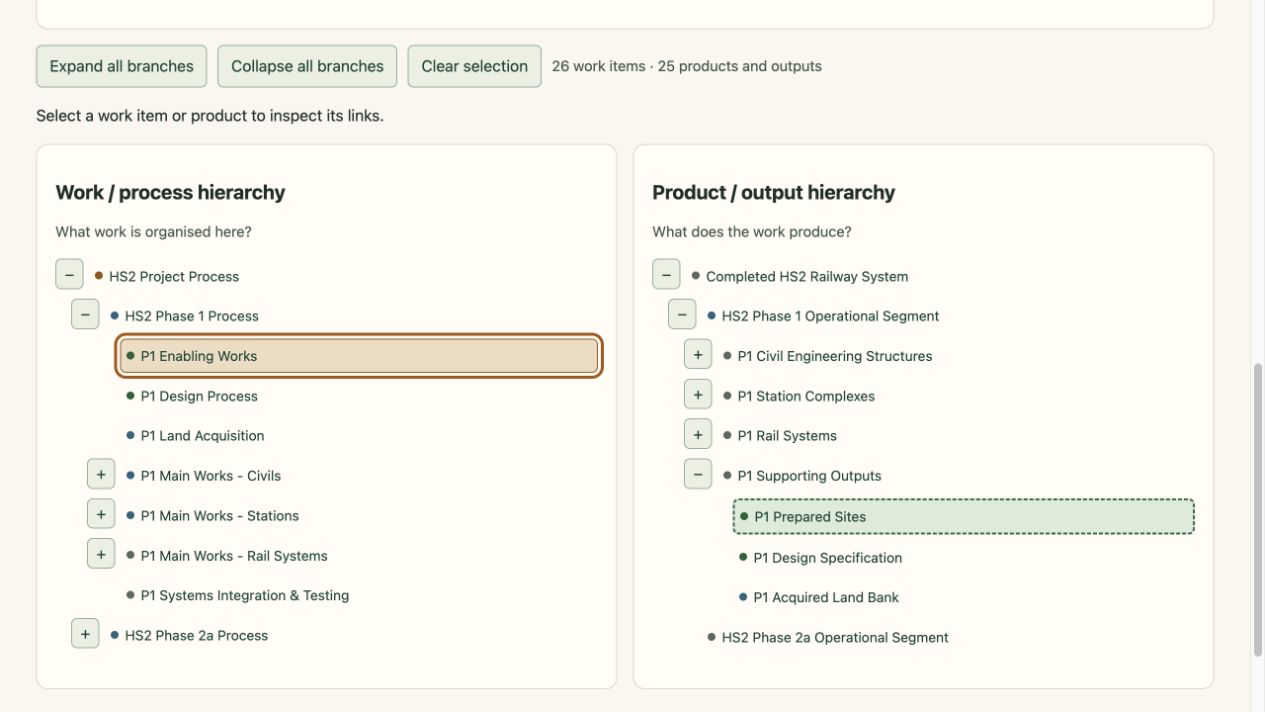Screen dimensions: 1265x712
Task: Expand the P1 Rail Systems product branch
Action: pos(698,434)
